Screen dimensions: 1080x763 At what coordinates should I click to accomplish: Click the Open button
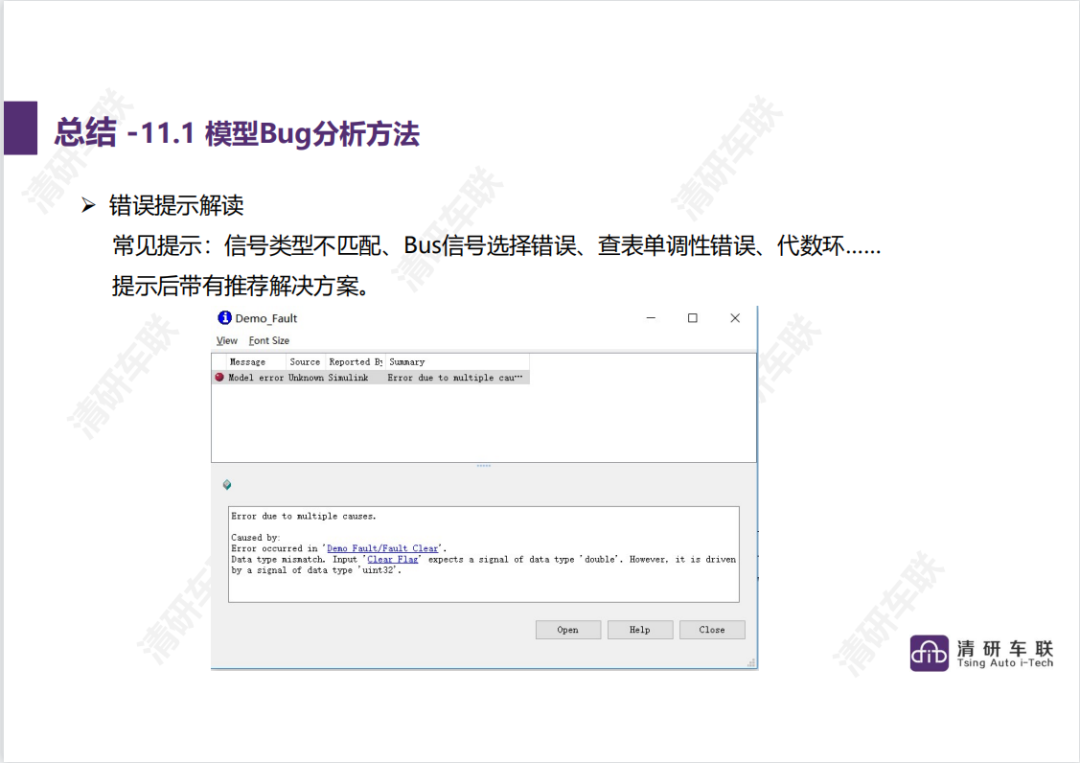tap(568, 629)
